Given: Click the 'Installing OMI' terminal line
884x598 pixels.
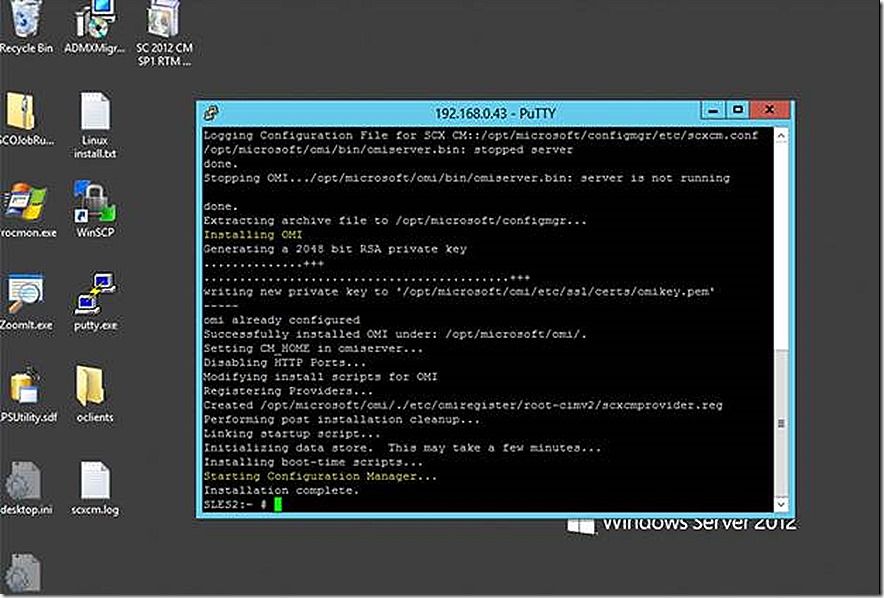Looking at the screenshot, I should [253, 234].
